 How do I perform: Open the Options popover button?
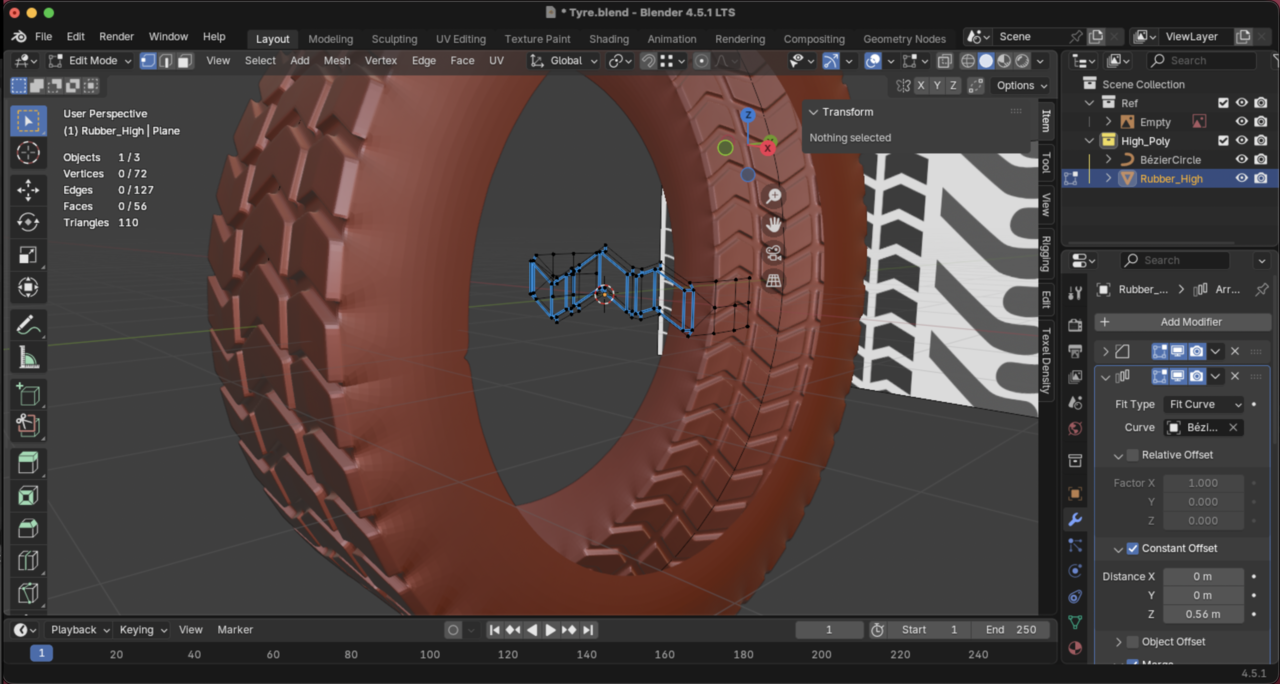(1021, 85)
